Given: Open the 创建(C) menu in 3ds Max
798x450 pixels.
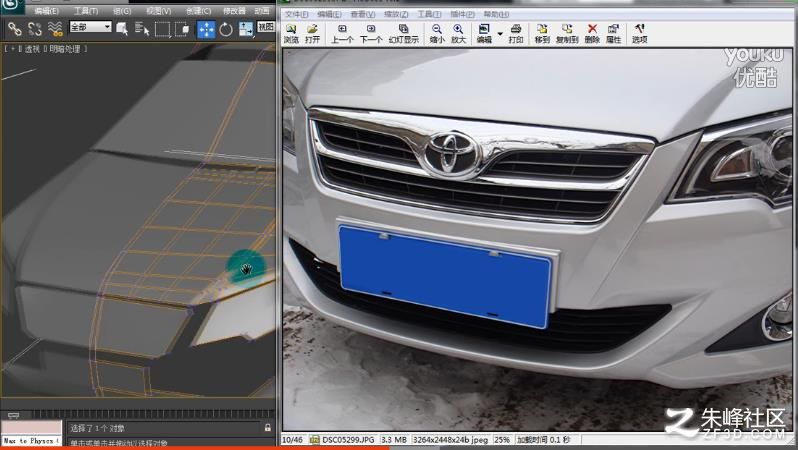Looking at the screenshot, I should tap(198, 11).
